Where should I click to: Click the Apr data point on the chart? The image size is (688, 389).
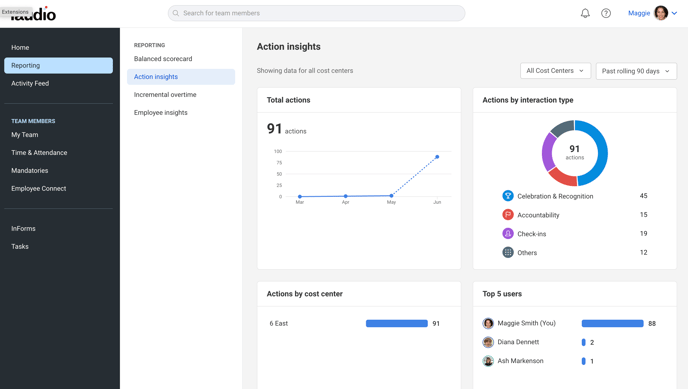coord(346,196)
